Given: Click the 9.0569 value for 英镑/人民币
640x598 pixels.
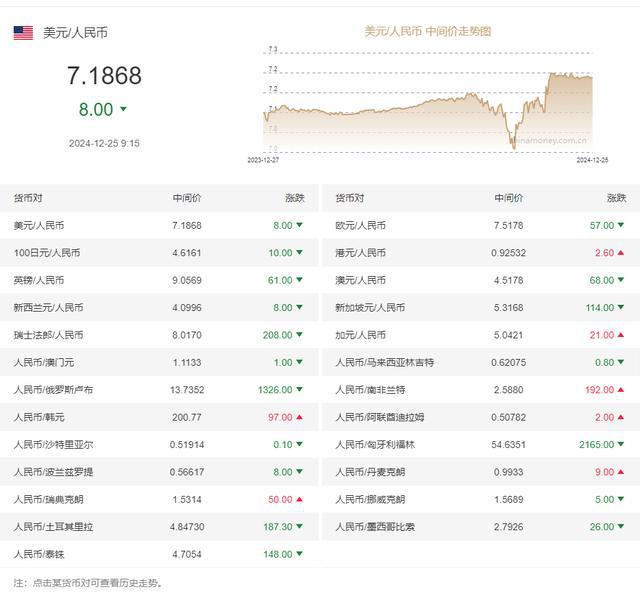Looking at the screenshot, I should point(187,280).
